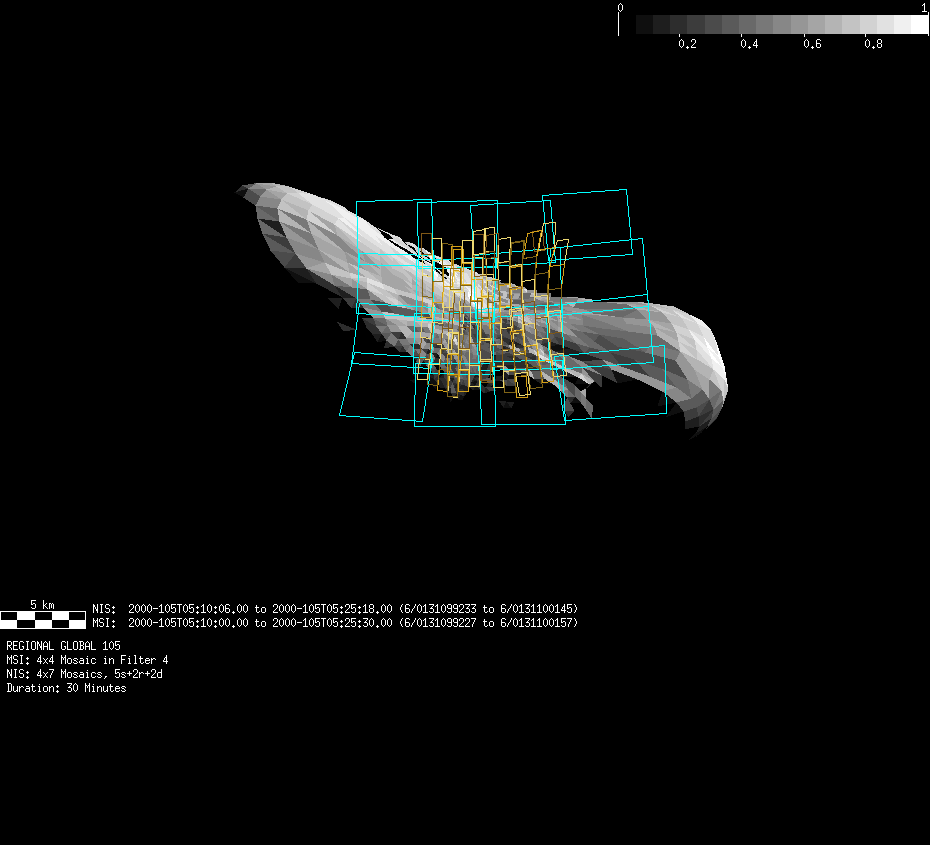Click the 0.4 tick label on grayscale bar
Image resolution: width=930 pixels, height=845 pixels.
point(749,45)
